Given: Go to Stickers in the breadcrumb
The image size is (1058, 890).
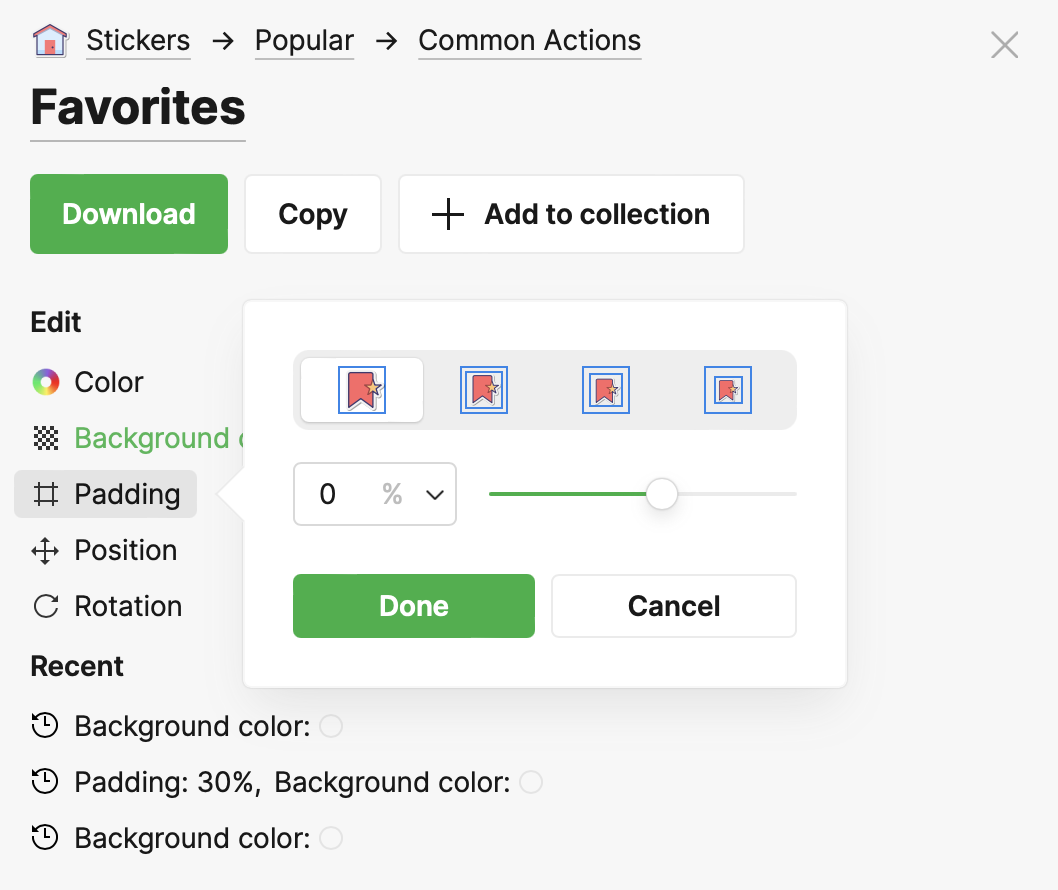Looking at the screenshot, I should tap(138, 41).
